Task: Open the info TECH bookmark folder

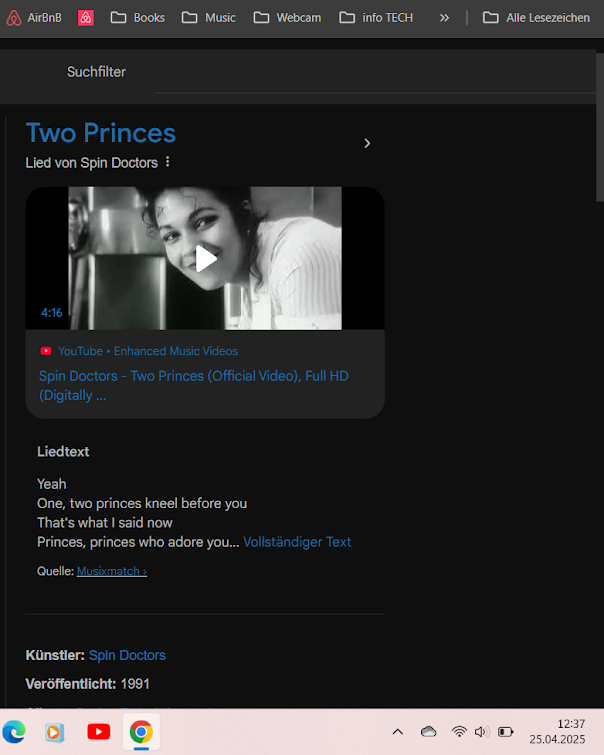Action: pyautogui.click(x=376, y=18)
